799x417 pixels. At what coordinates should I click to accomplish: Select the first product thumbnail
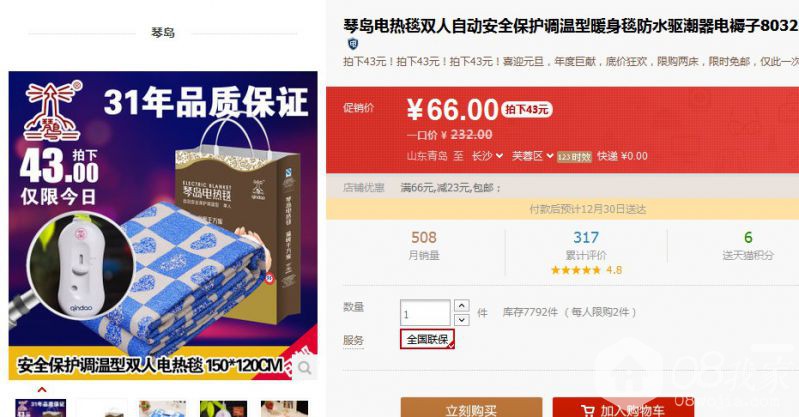(x=41, y=408)
